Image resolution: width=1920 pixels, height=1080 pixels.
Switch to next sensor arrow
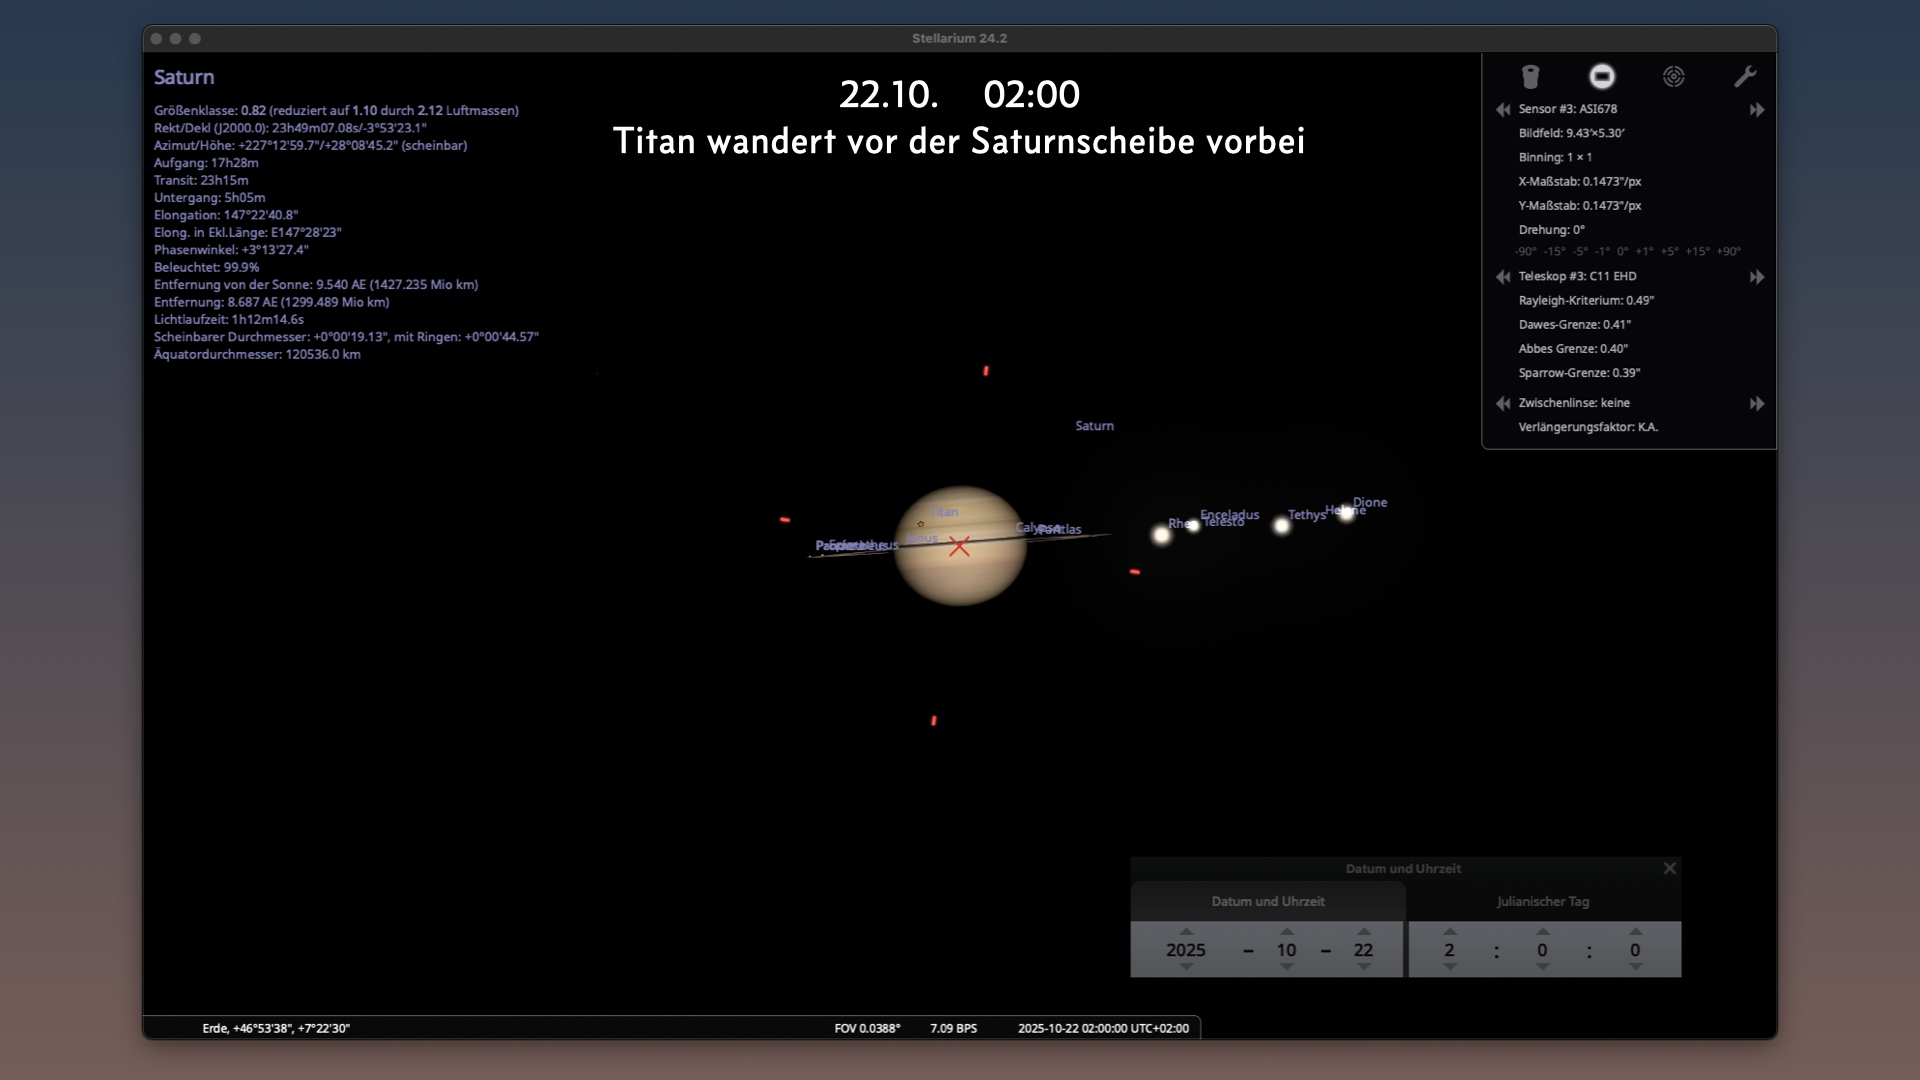tap(1757, 109)
